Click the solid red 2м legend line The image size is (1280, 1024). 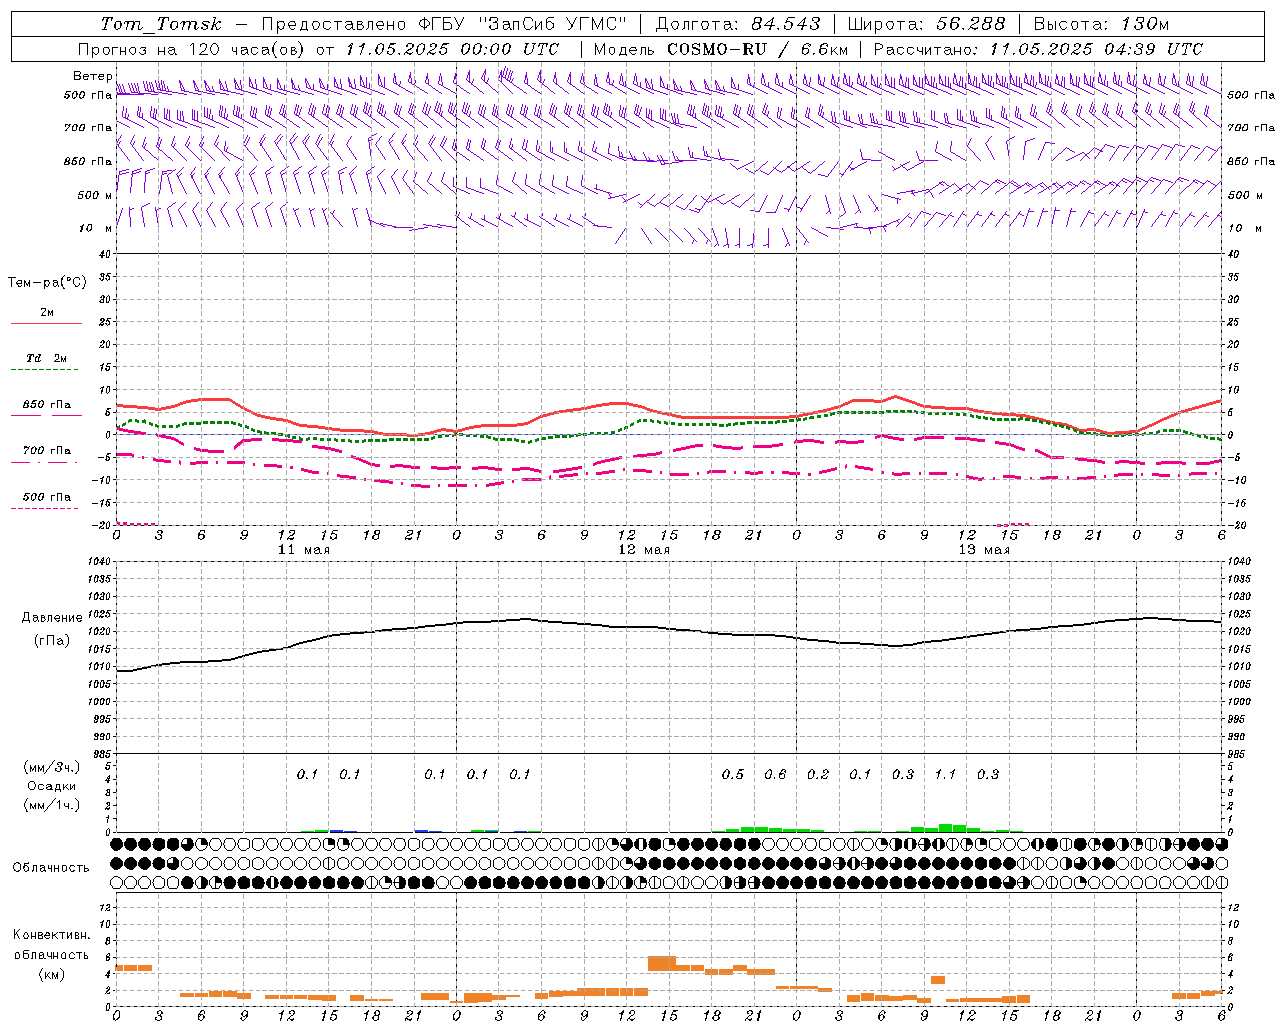(46, 323)
